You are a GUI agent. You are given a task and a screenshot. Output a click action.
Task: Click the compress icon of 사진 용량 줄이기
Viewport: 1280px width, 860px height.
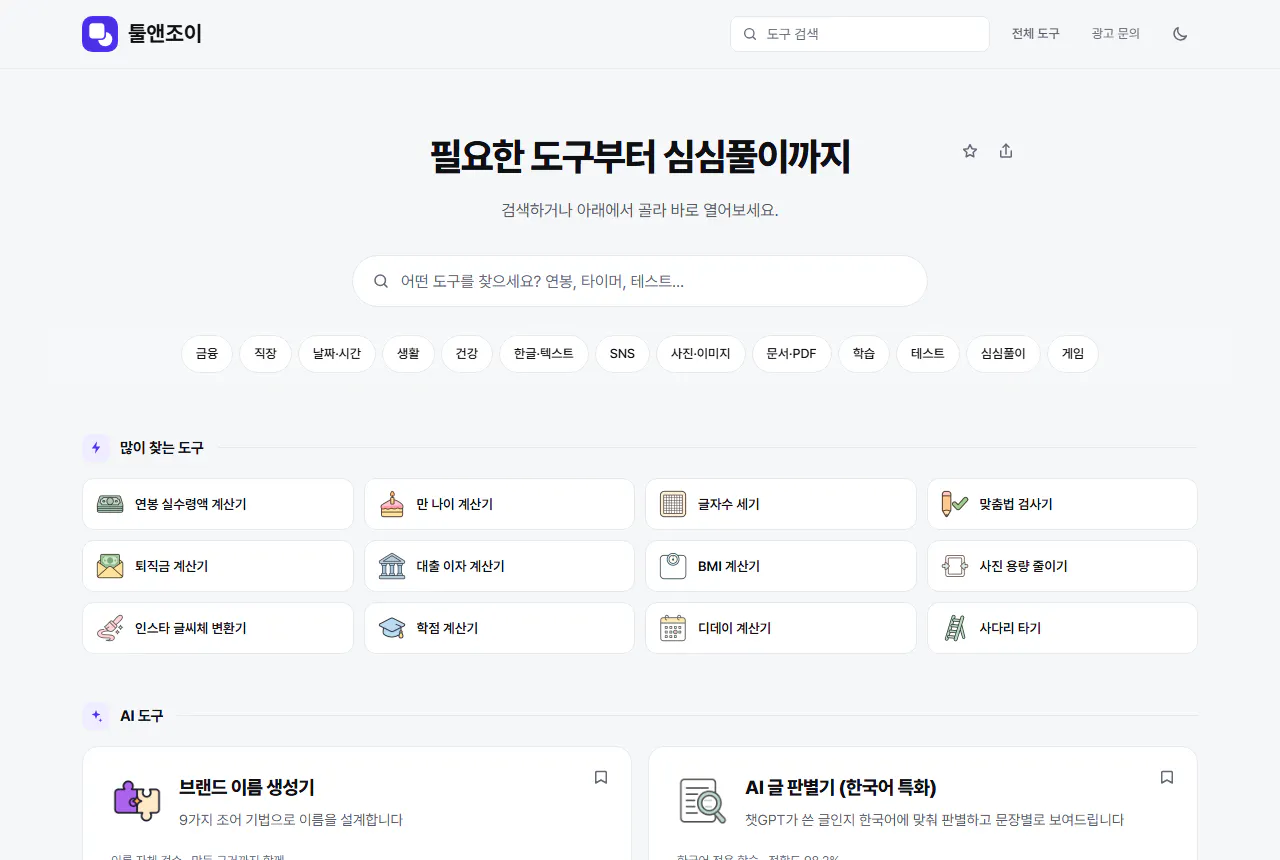[954, 566]
